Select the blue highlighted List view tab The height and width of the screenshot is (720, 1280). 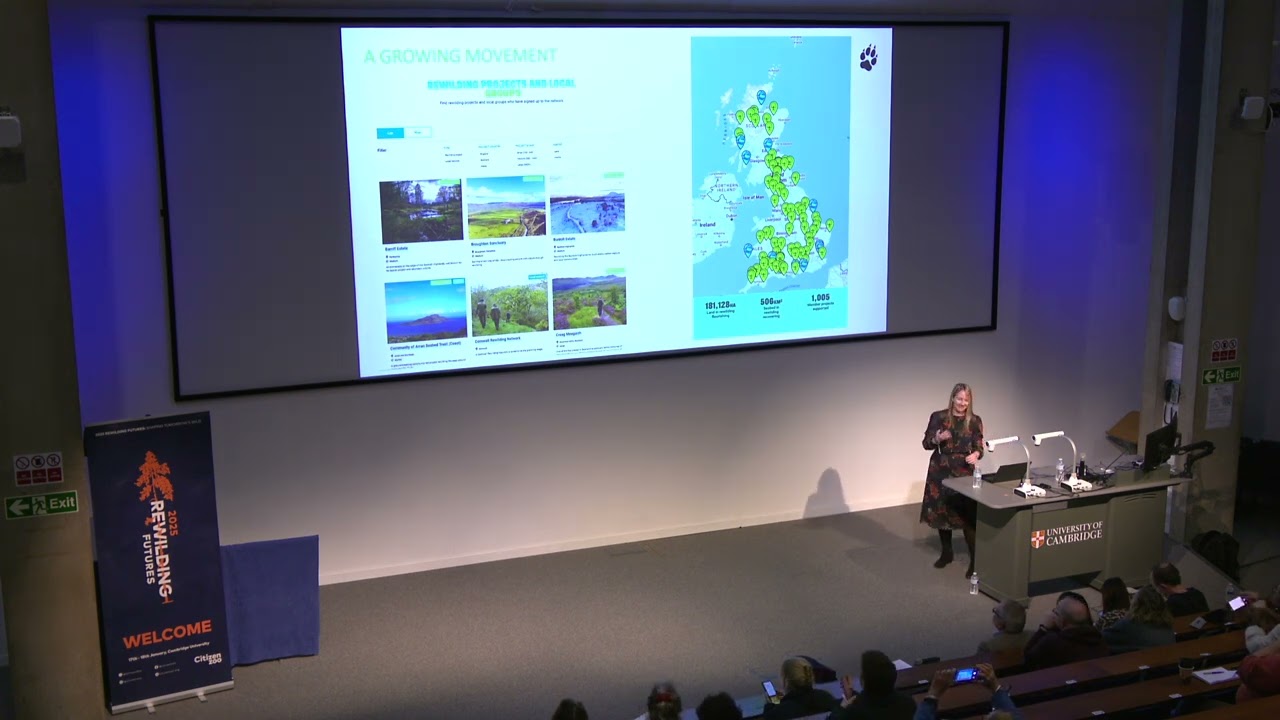pyautogui.click(x=390, y=132)
